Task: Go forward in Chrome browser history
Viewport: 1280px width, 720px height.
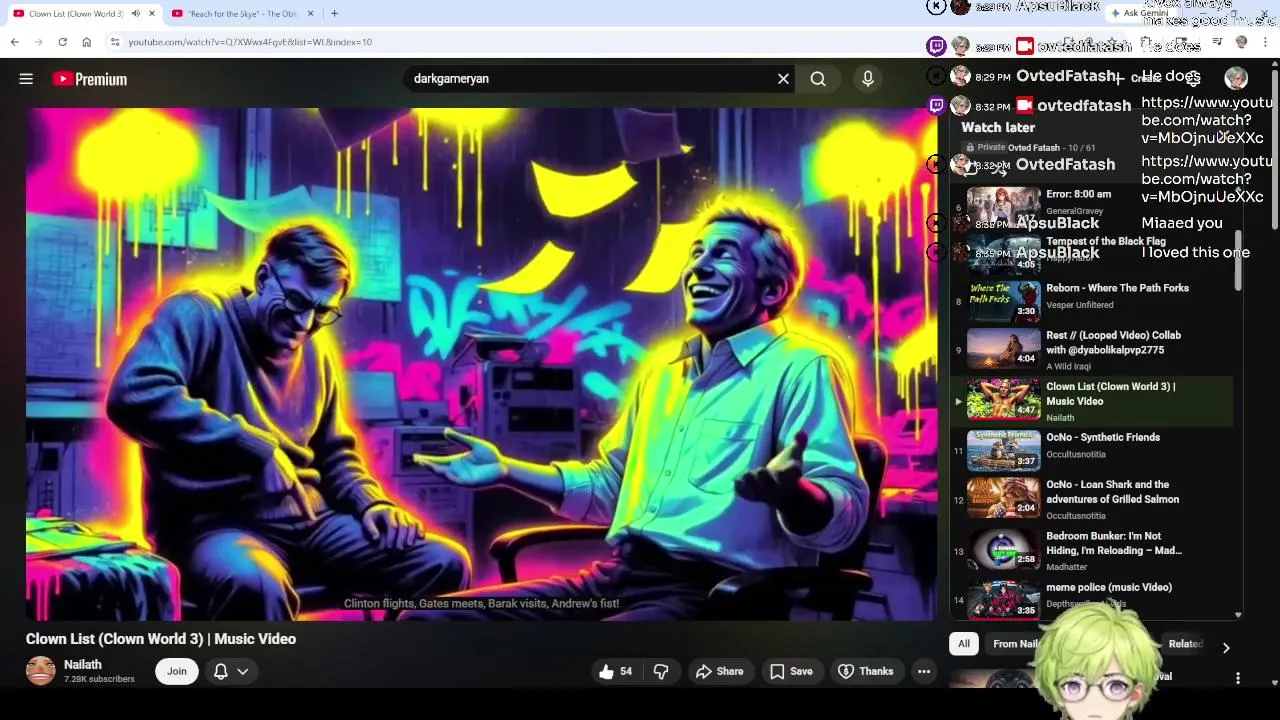Action: pos(39,42)
